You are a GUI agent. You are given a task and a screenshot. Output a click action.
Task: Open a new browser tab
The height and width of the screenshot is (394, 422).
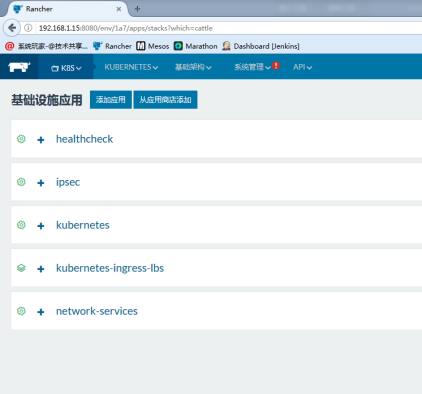click(137, 9)
